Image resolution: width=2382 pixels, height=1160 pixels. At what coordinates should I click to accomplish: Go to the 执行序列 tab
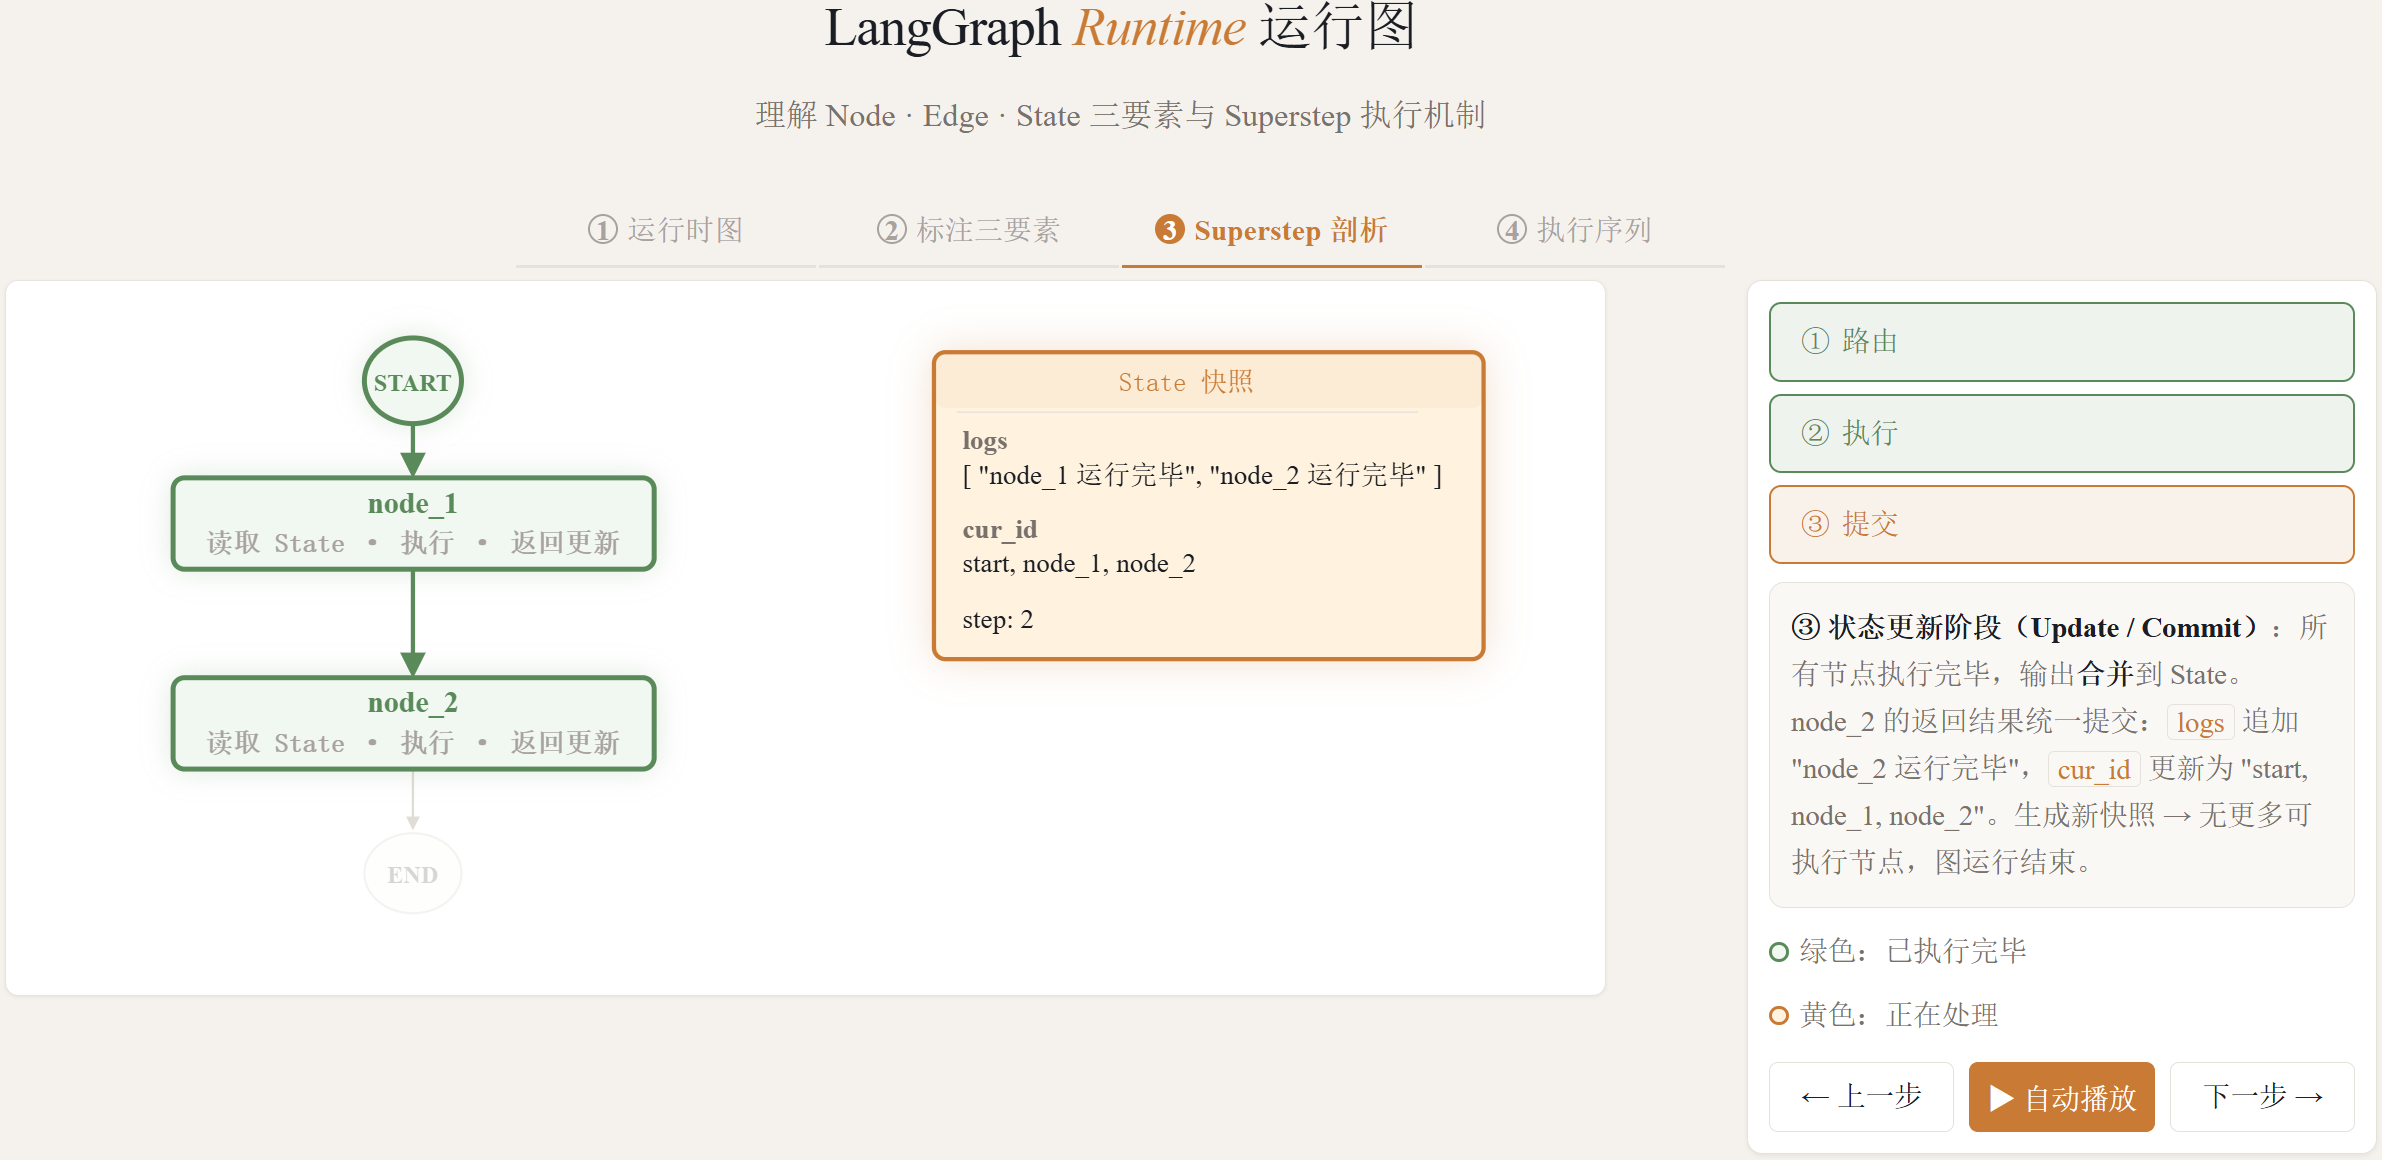tap(1574, 230)
